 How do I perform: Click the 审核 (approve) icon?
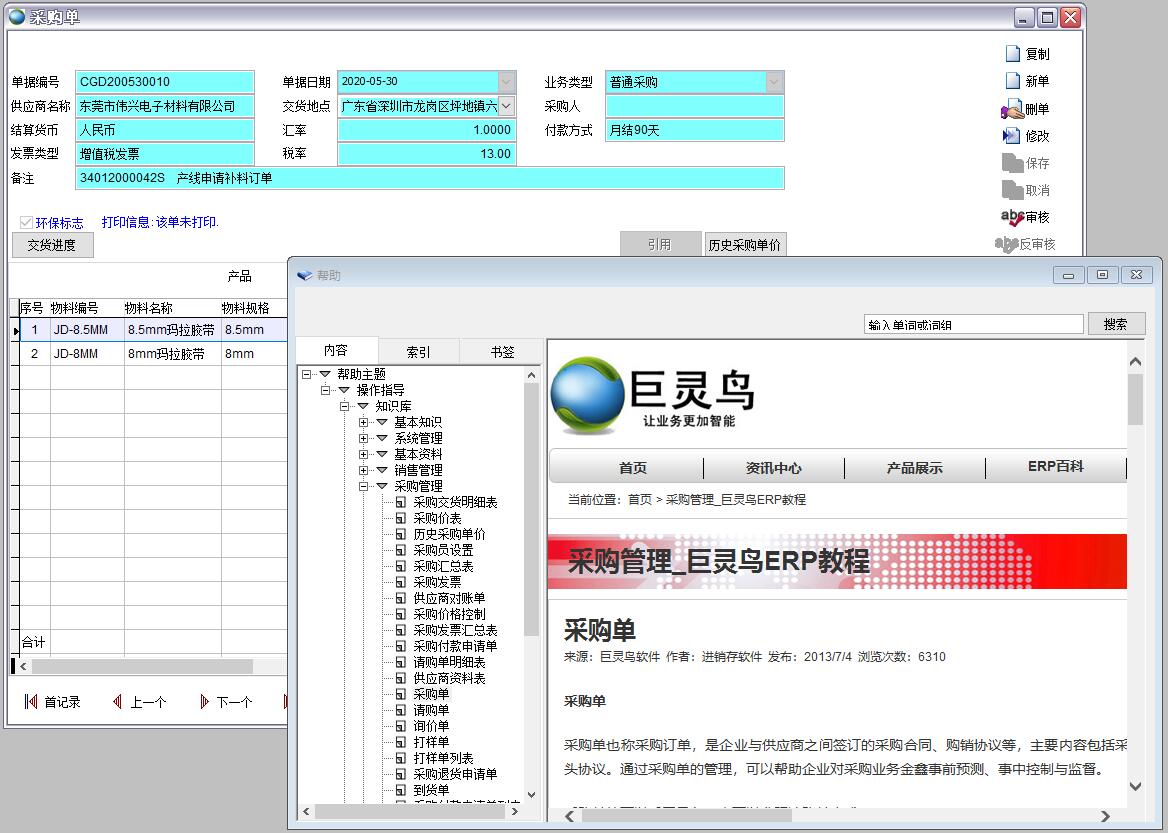[1011, 217]
